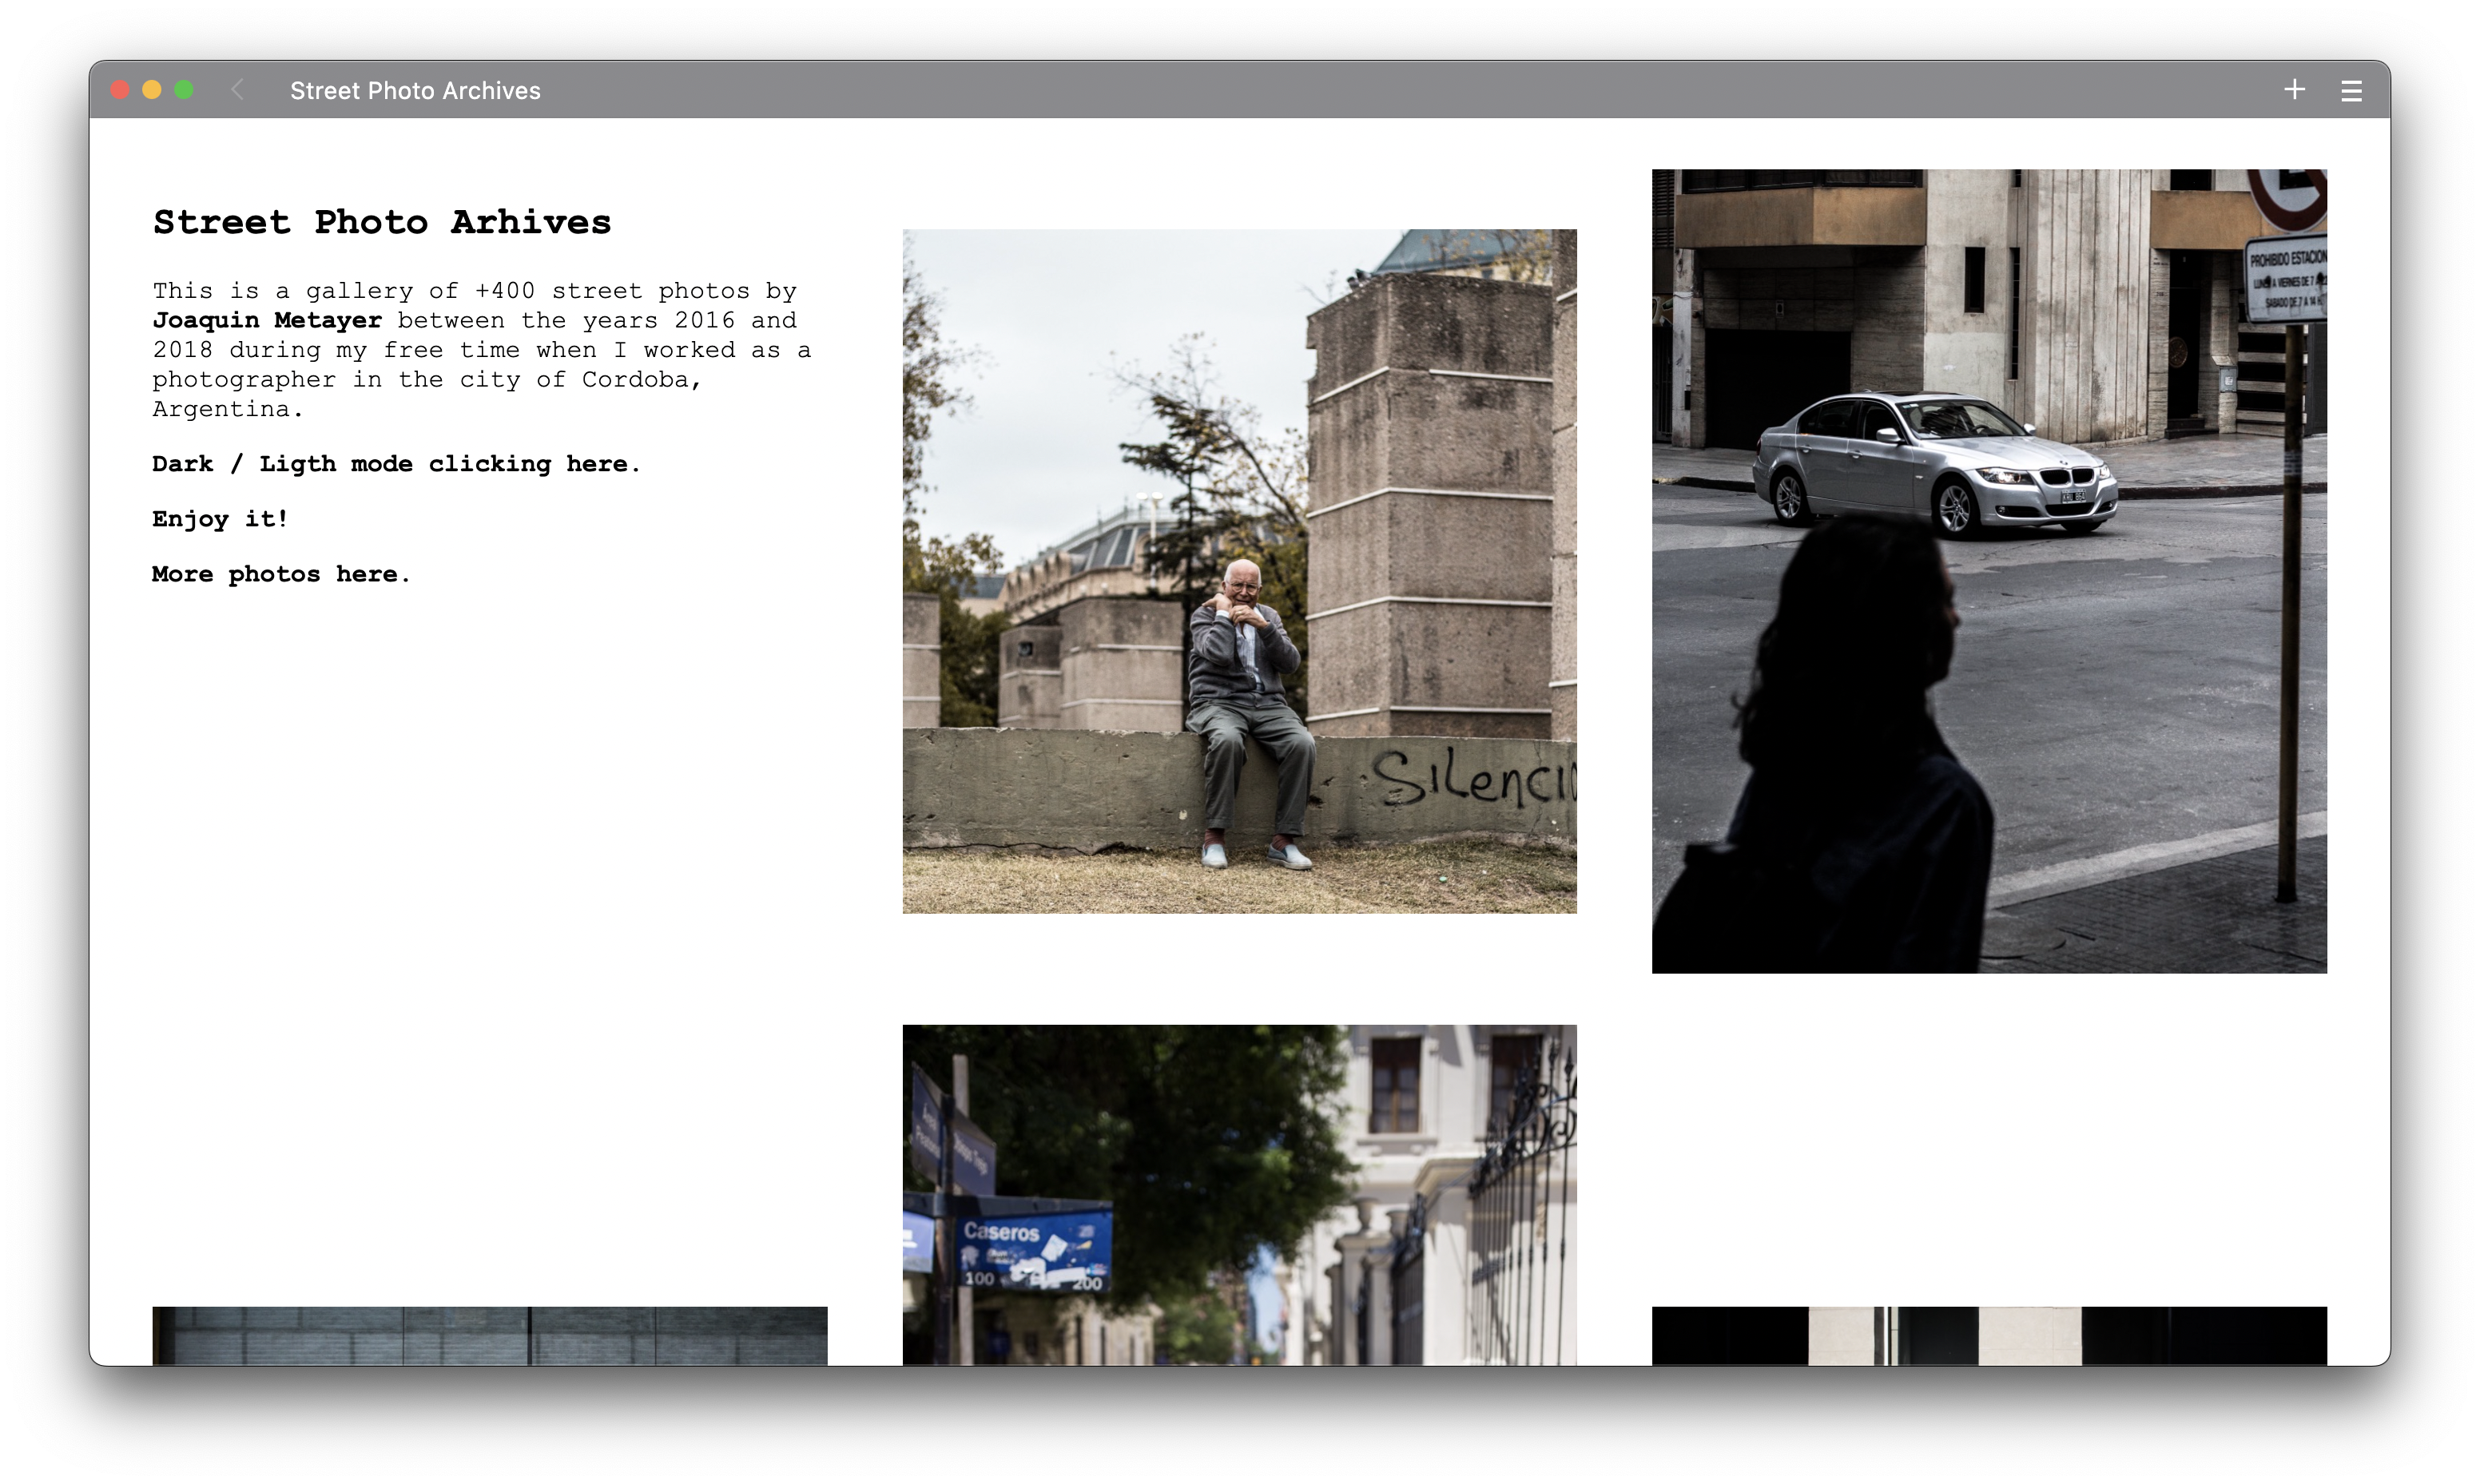
Task: Open the Caseros street sign photo
Action: tap(1239, 1194)
